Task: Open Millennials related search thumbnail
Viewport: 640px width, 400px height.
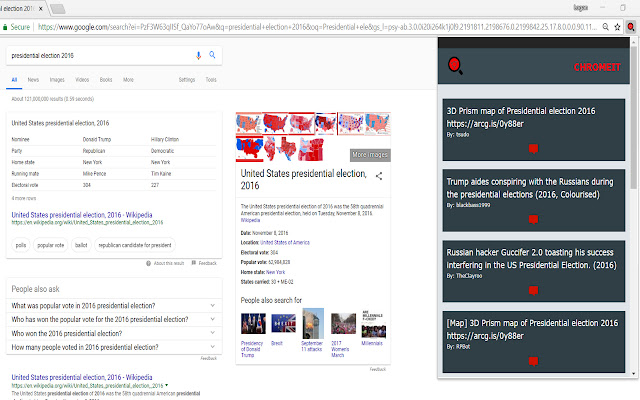Action: click(x=373, y=324)
